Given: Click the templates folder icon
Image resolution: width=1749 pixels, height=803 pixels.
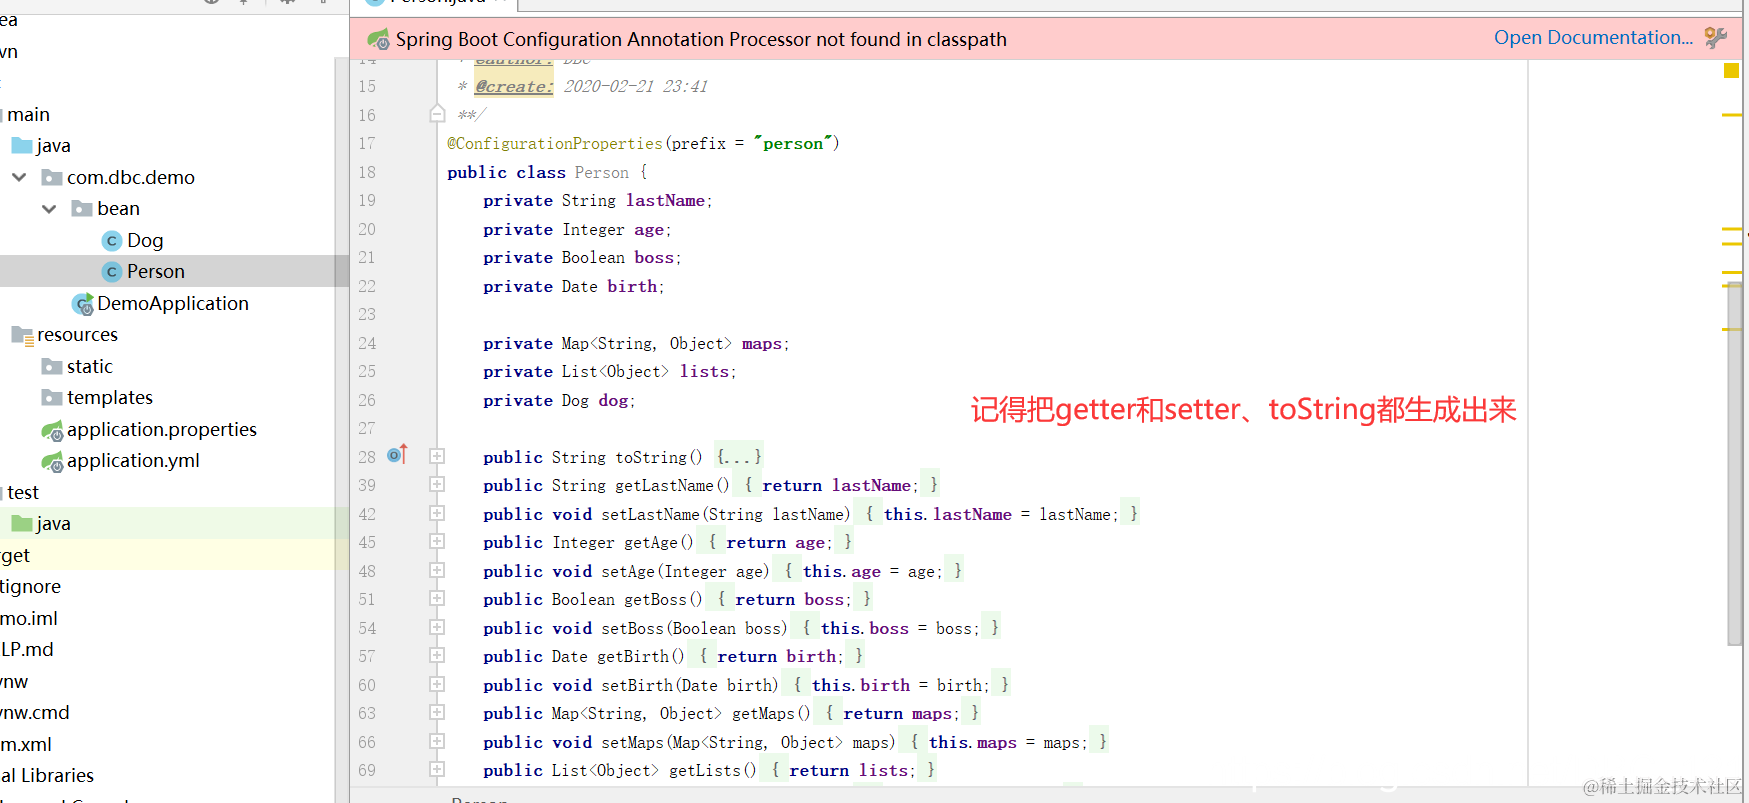Looking at the screenshot, I should 52,397.
